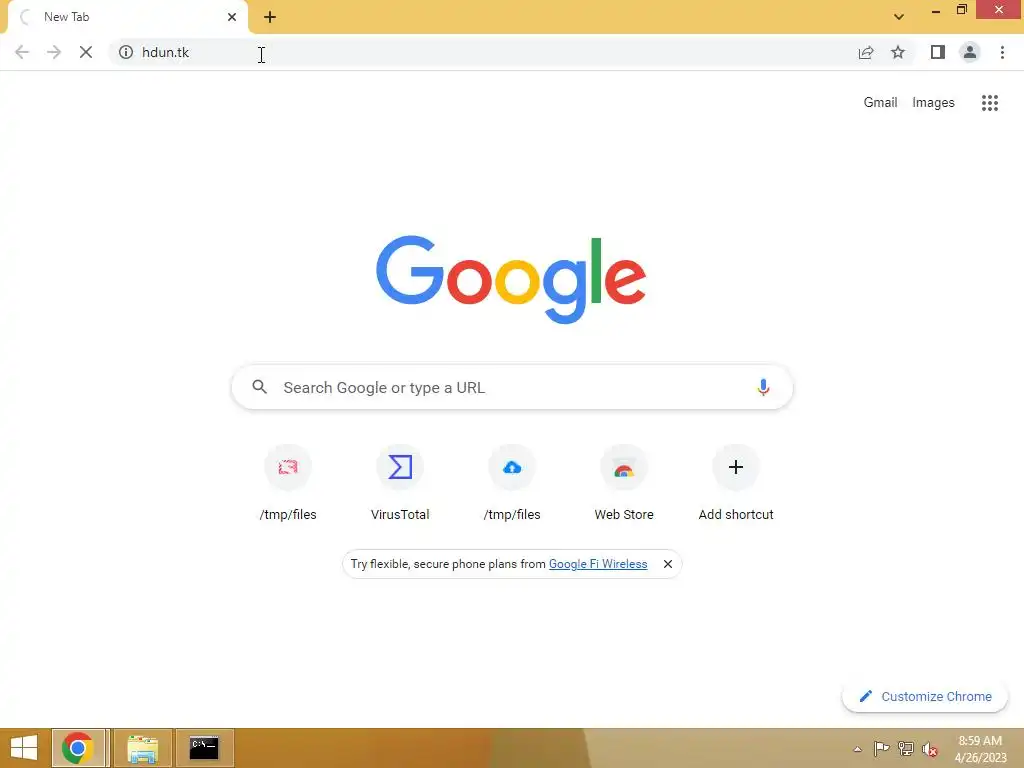Click the Google logo
The width and height of the screenshot is (1024, 768).
tap(511, 280)
